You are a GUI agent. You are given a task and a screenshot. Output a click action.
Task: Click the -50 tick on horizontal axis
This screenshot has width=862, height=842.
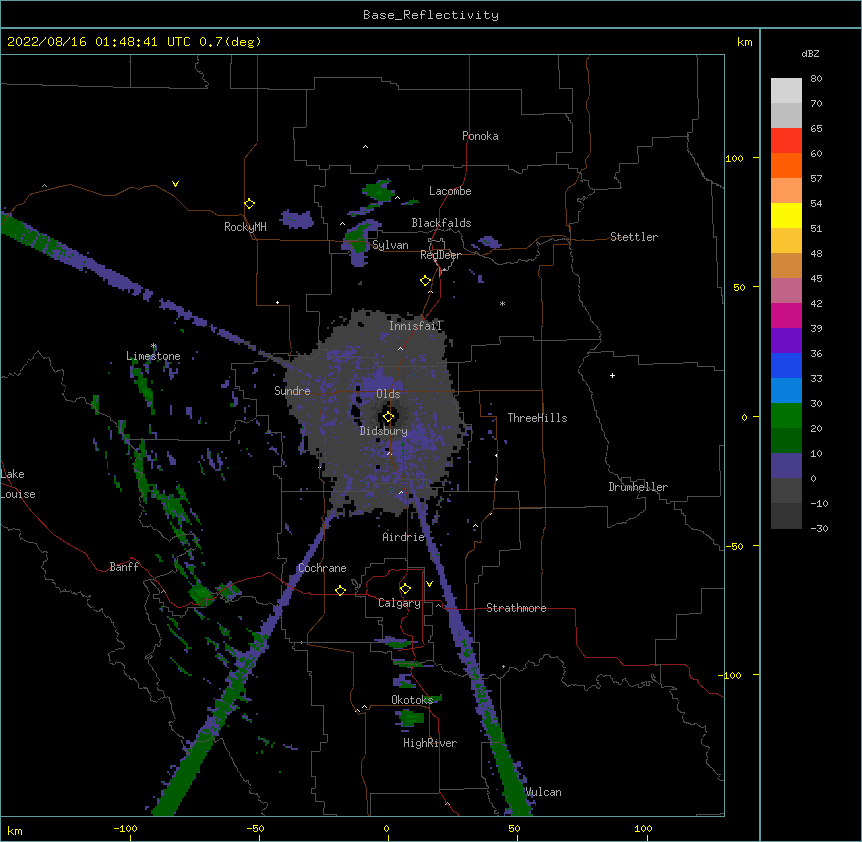click(255, 828)
